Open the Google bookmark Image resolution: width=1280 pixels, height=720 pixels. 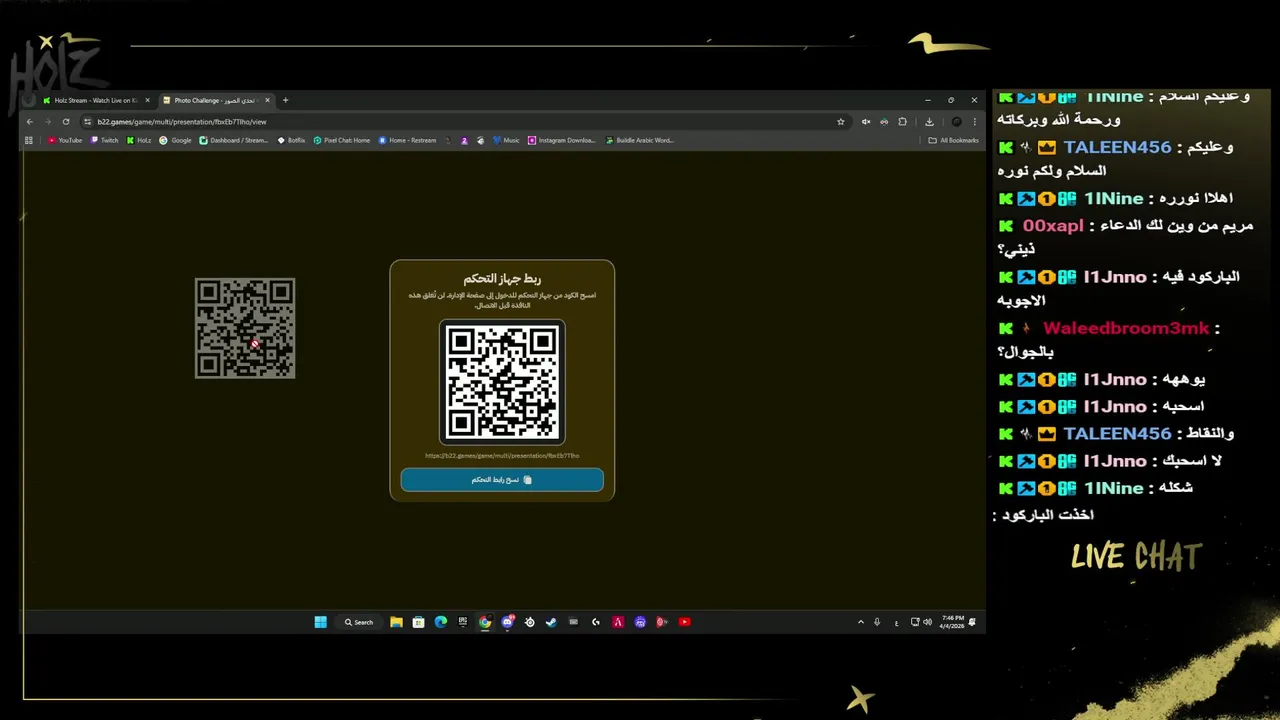[175, 140]
